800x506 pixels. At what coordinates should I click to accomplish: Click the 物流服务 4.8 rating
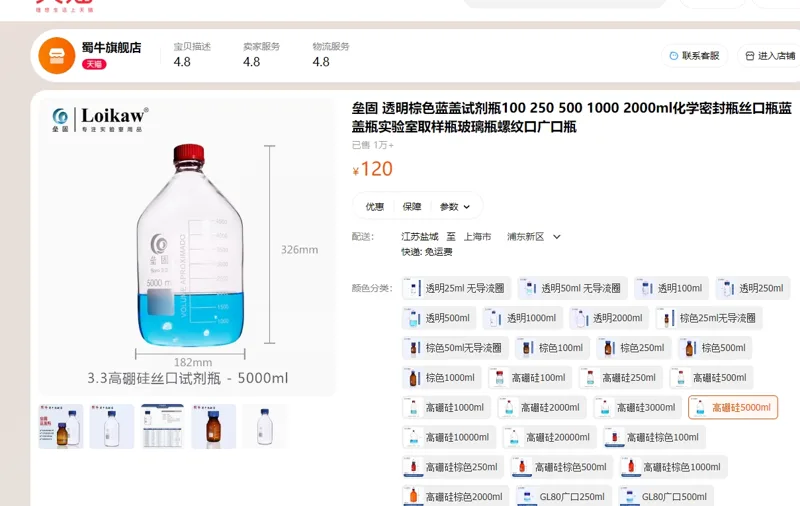pyautogui.click(x=331, y=55)
